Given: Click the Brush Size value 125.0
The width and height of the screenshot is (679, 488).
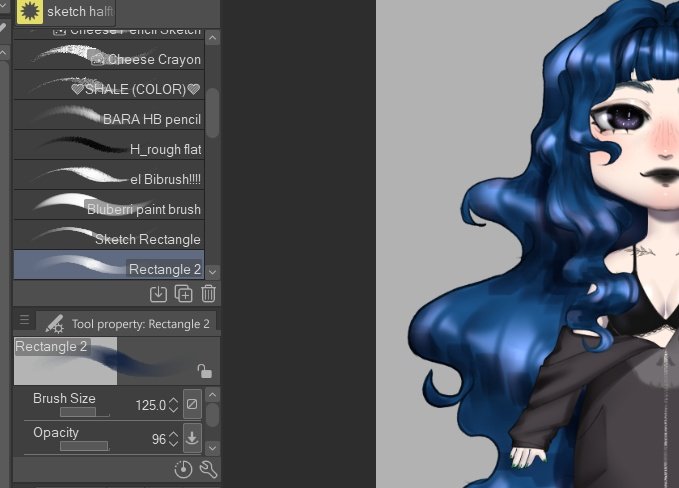Looking at the screenshot, I should [151, 405].
